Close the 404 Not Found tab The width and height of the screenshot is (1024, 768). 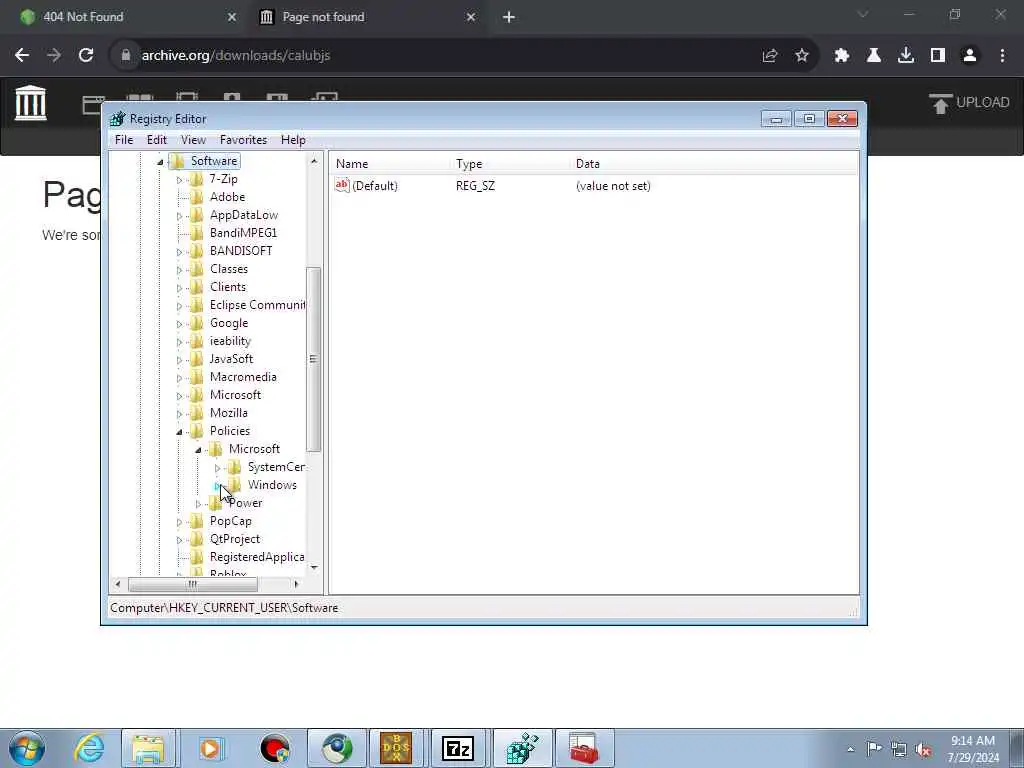click(x=232, y=18)
